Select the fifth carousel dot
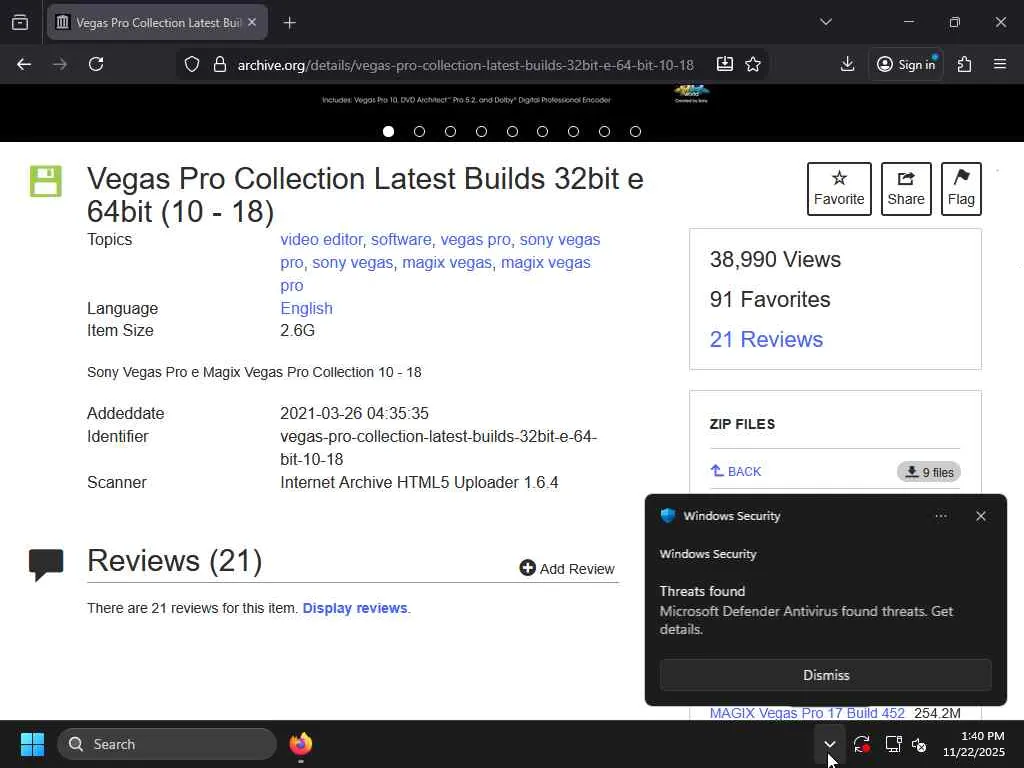 512,131
